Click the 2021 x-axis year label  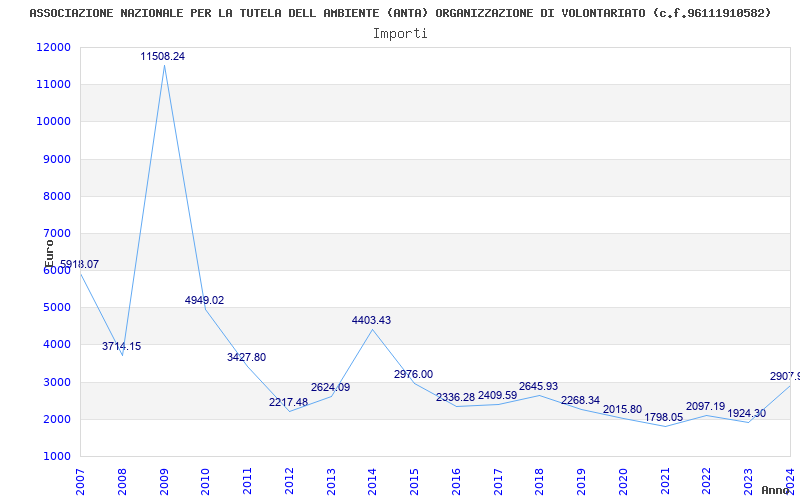[665, 481]
